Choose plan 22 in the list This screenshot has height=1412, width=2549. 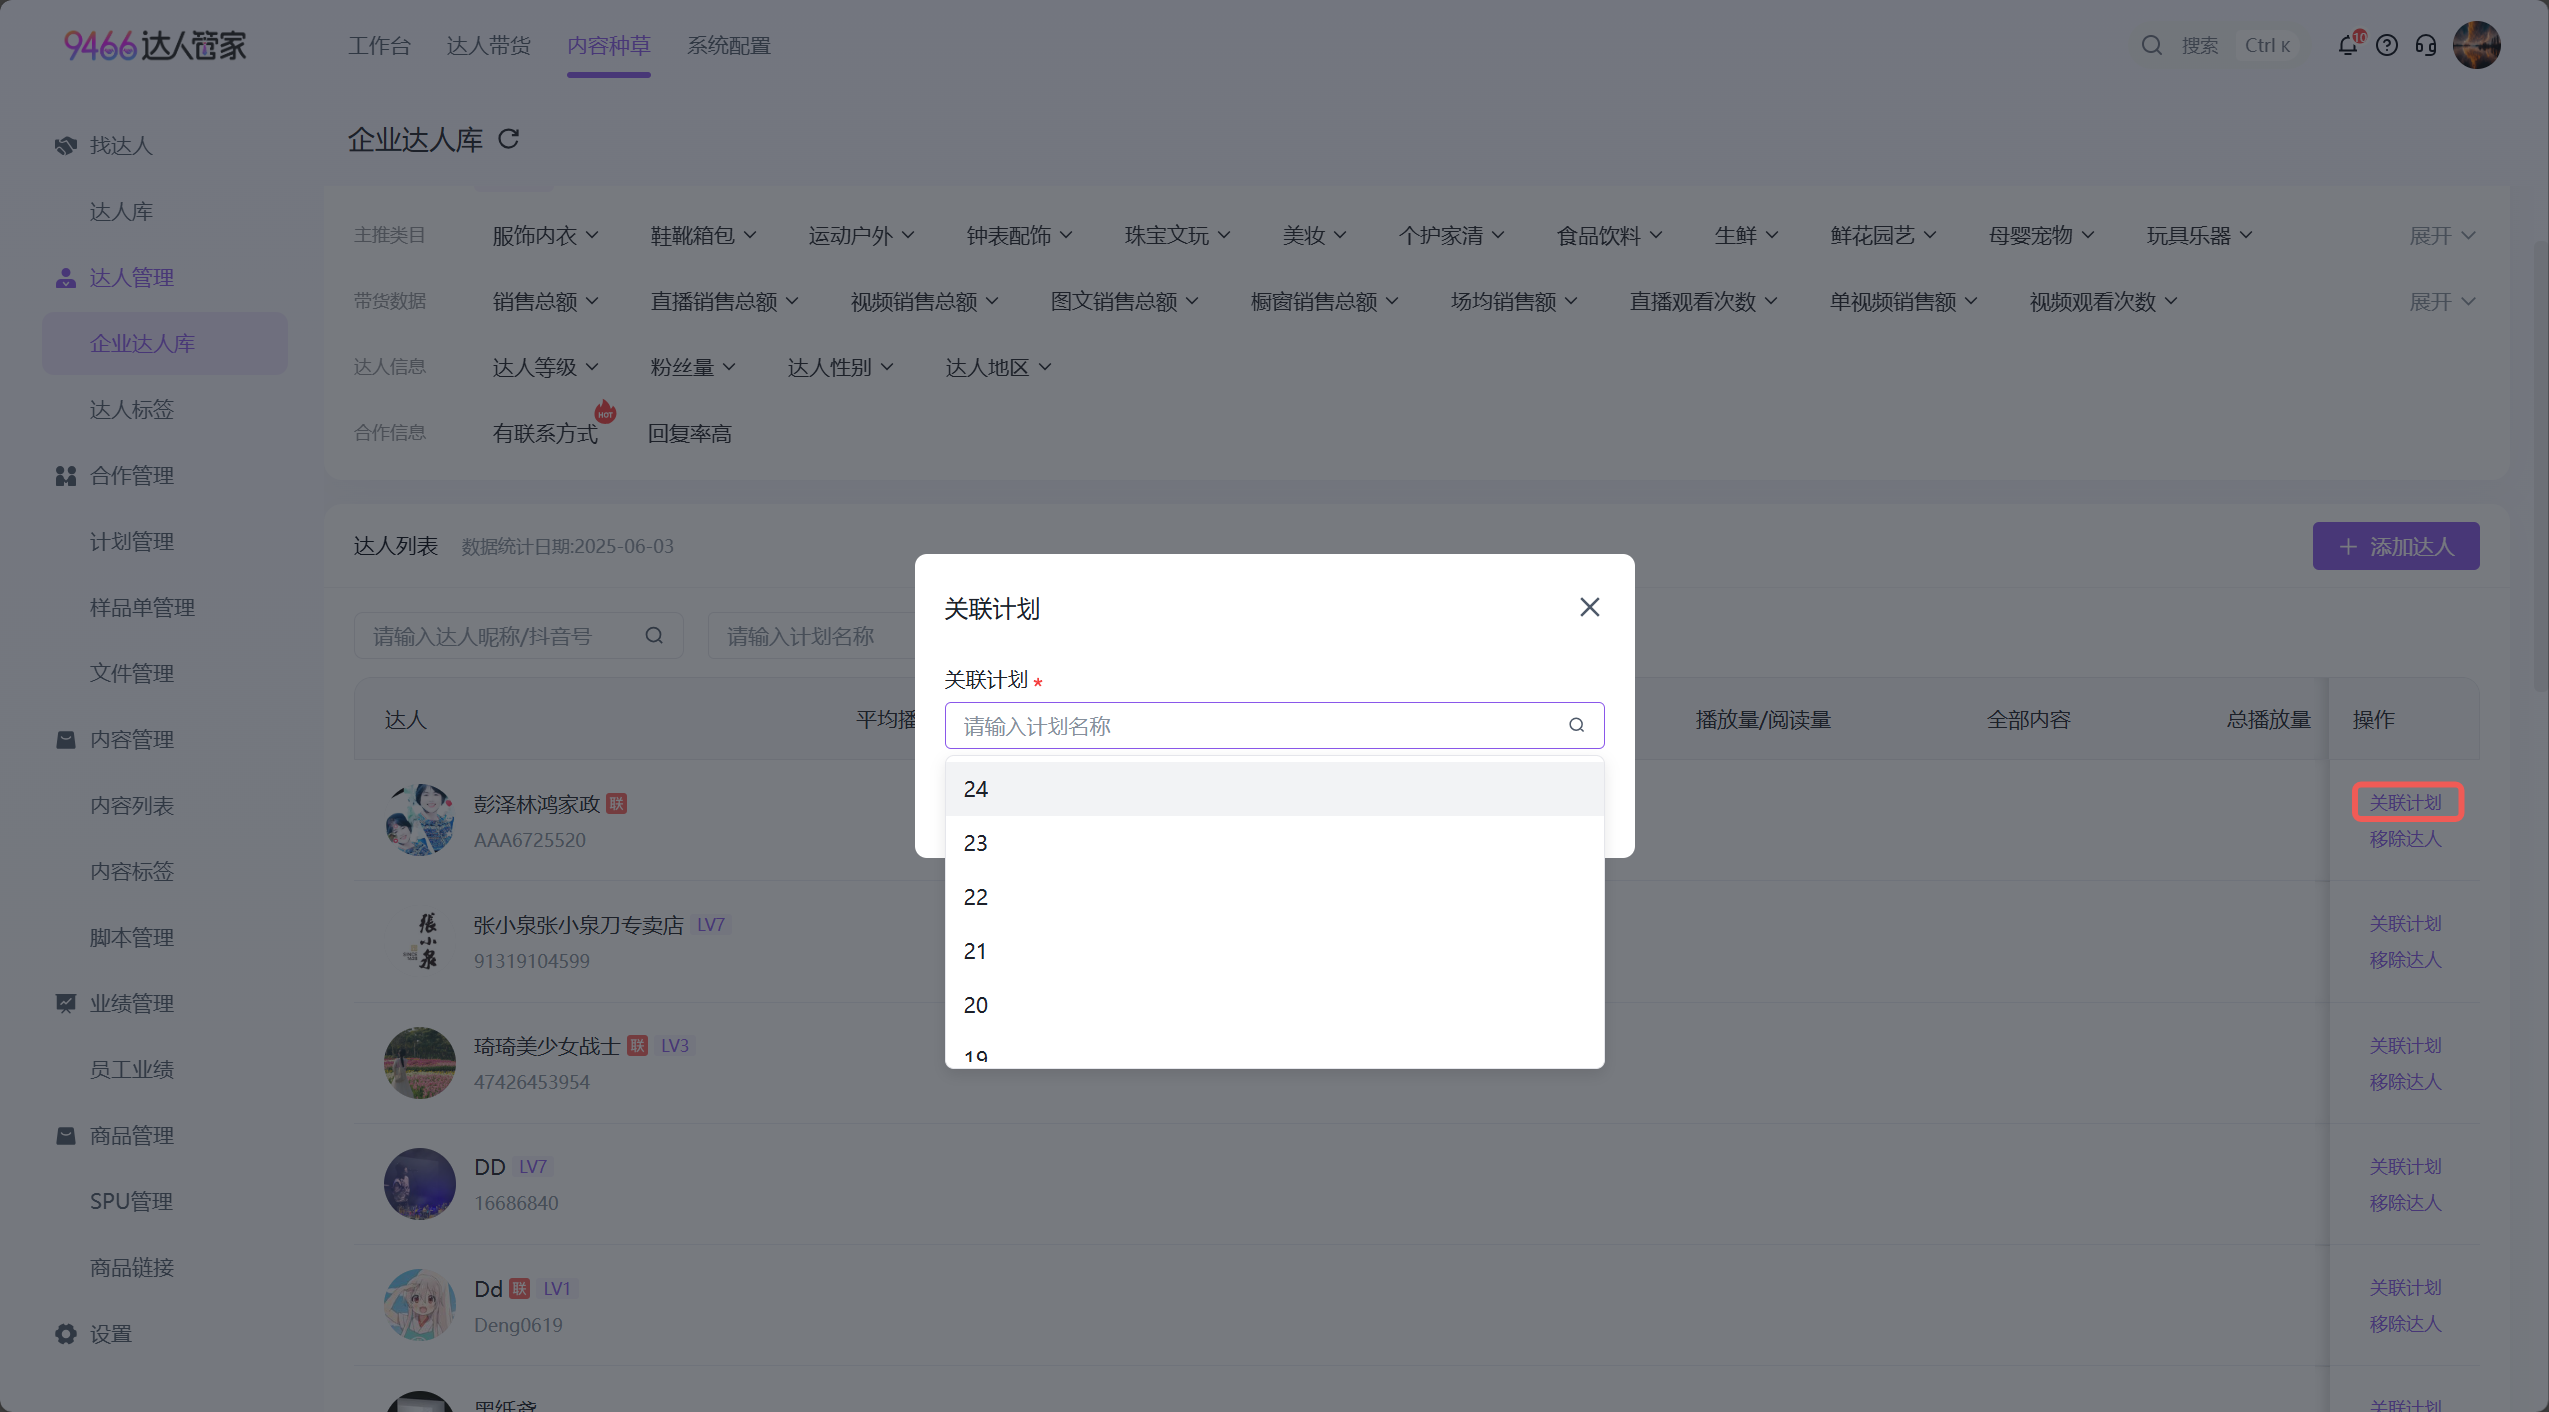[1274, 897]
